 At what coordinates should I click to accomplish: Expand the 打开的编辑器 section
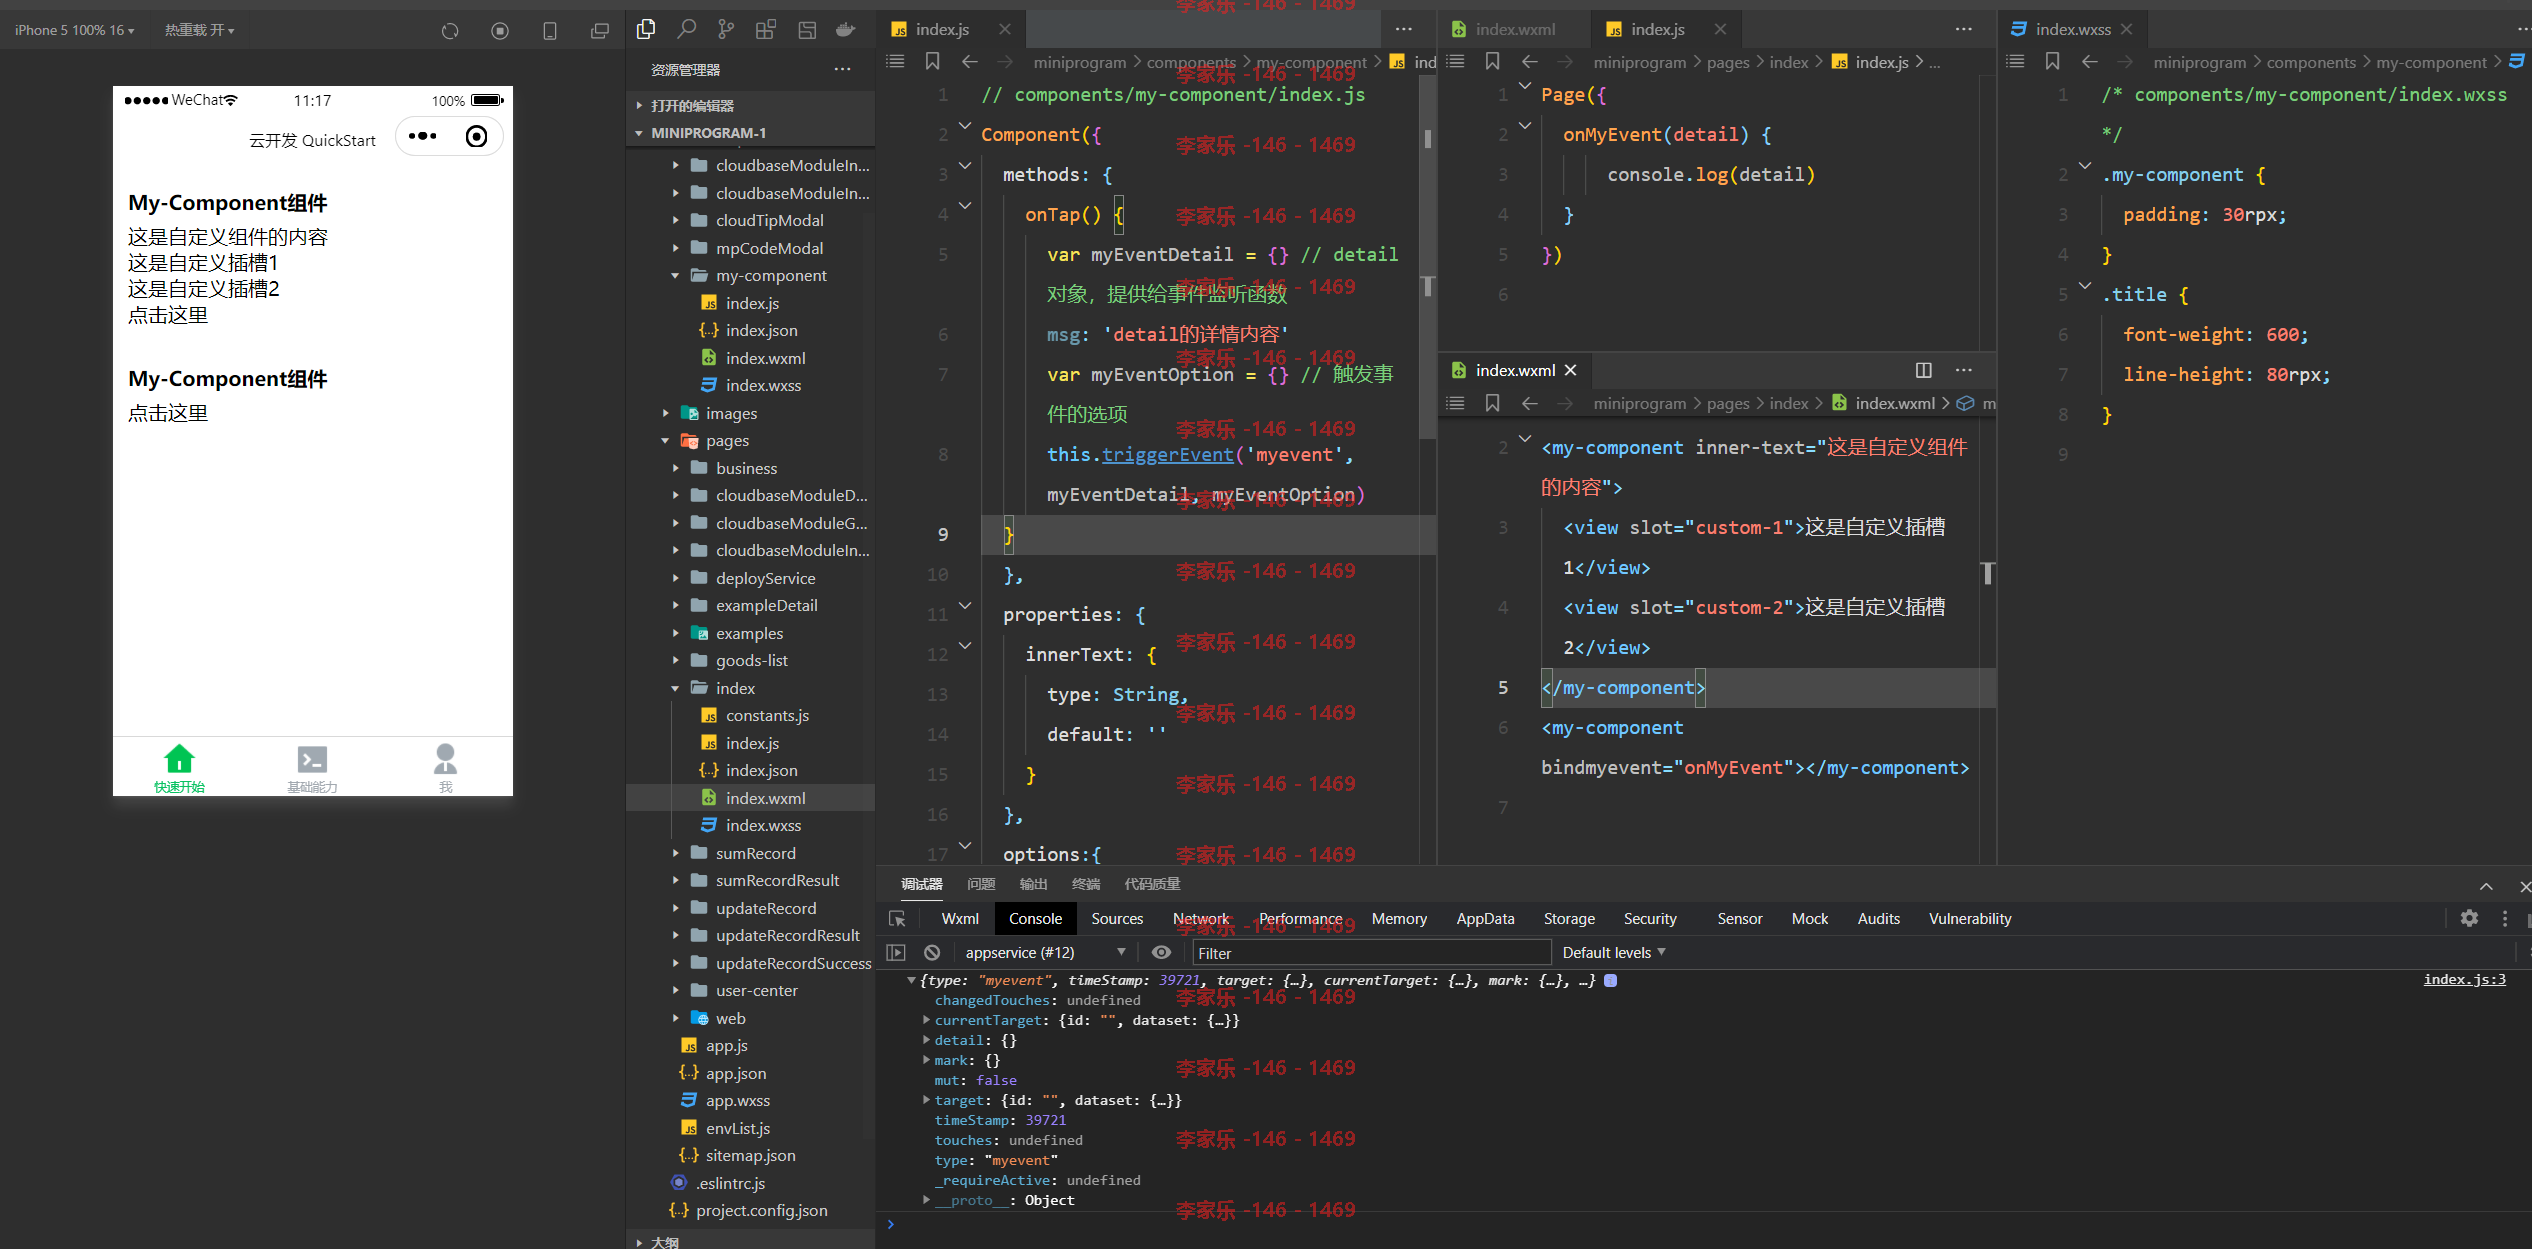[639, 105]
